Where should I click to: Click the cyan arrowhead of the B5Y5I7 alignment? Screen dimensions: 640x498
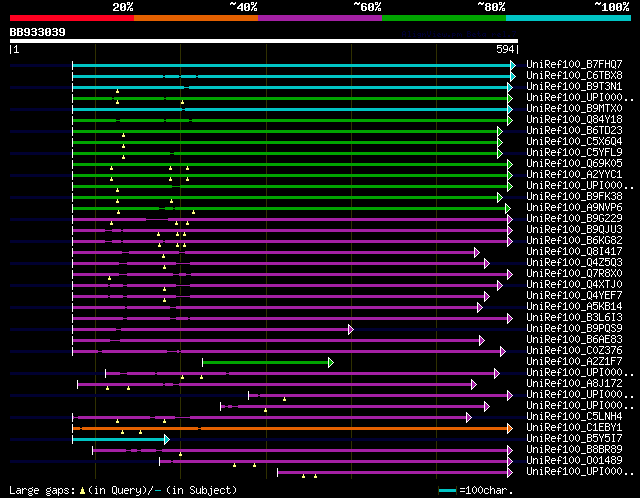click(166, 439)
